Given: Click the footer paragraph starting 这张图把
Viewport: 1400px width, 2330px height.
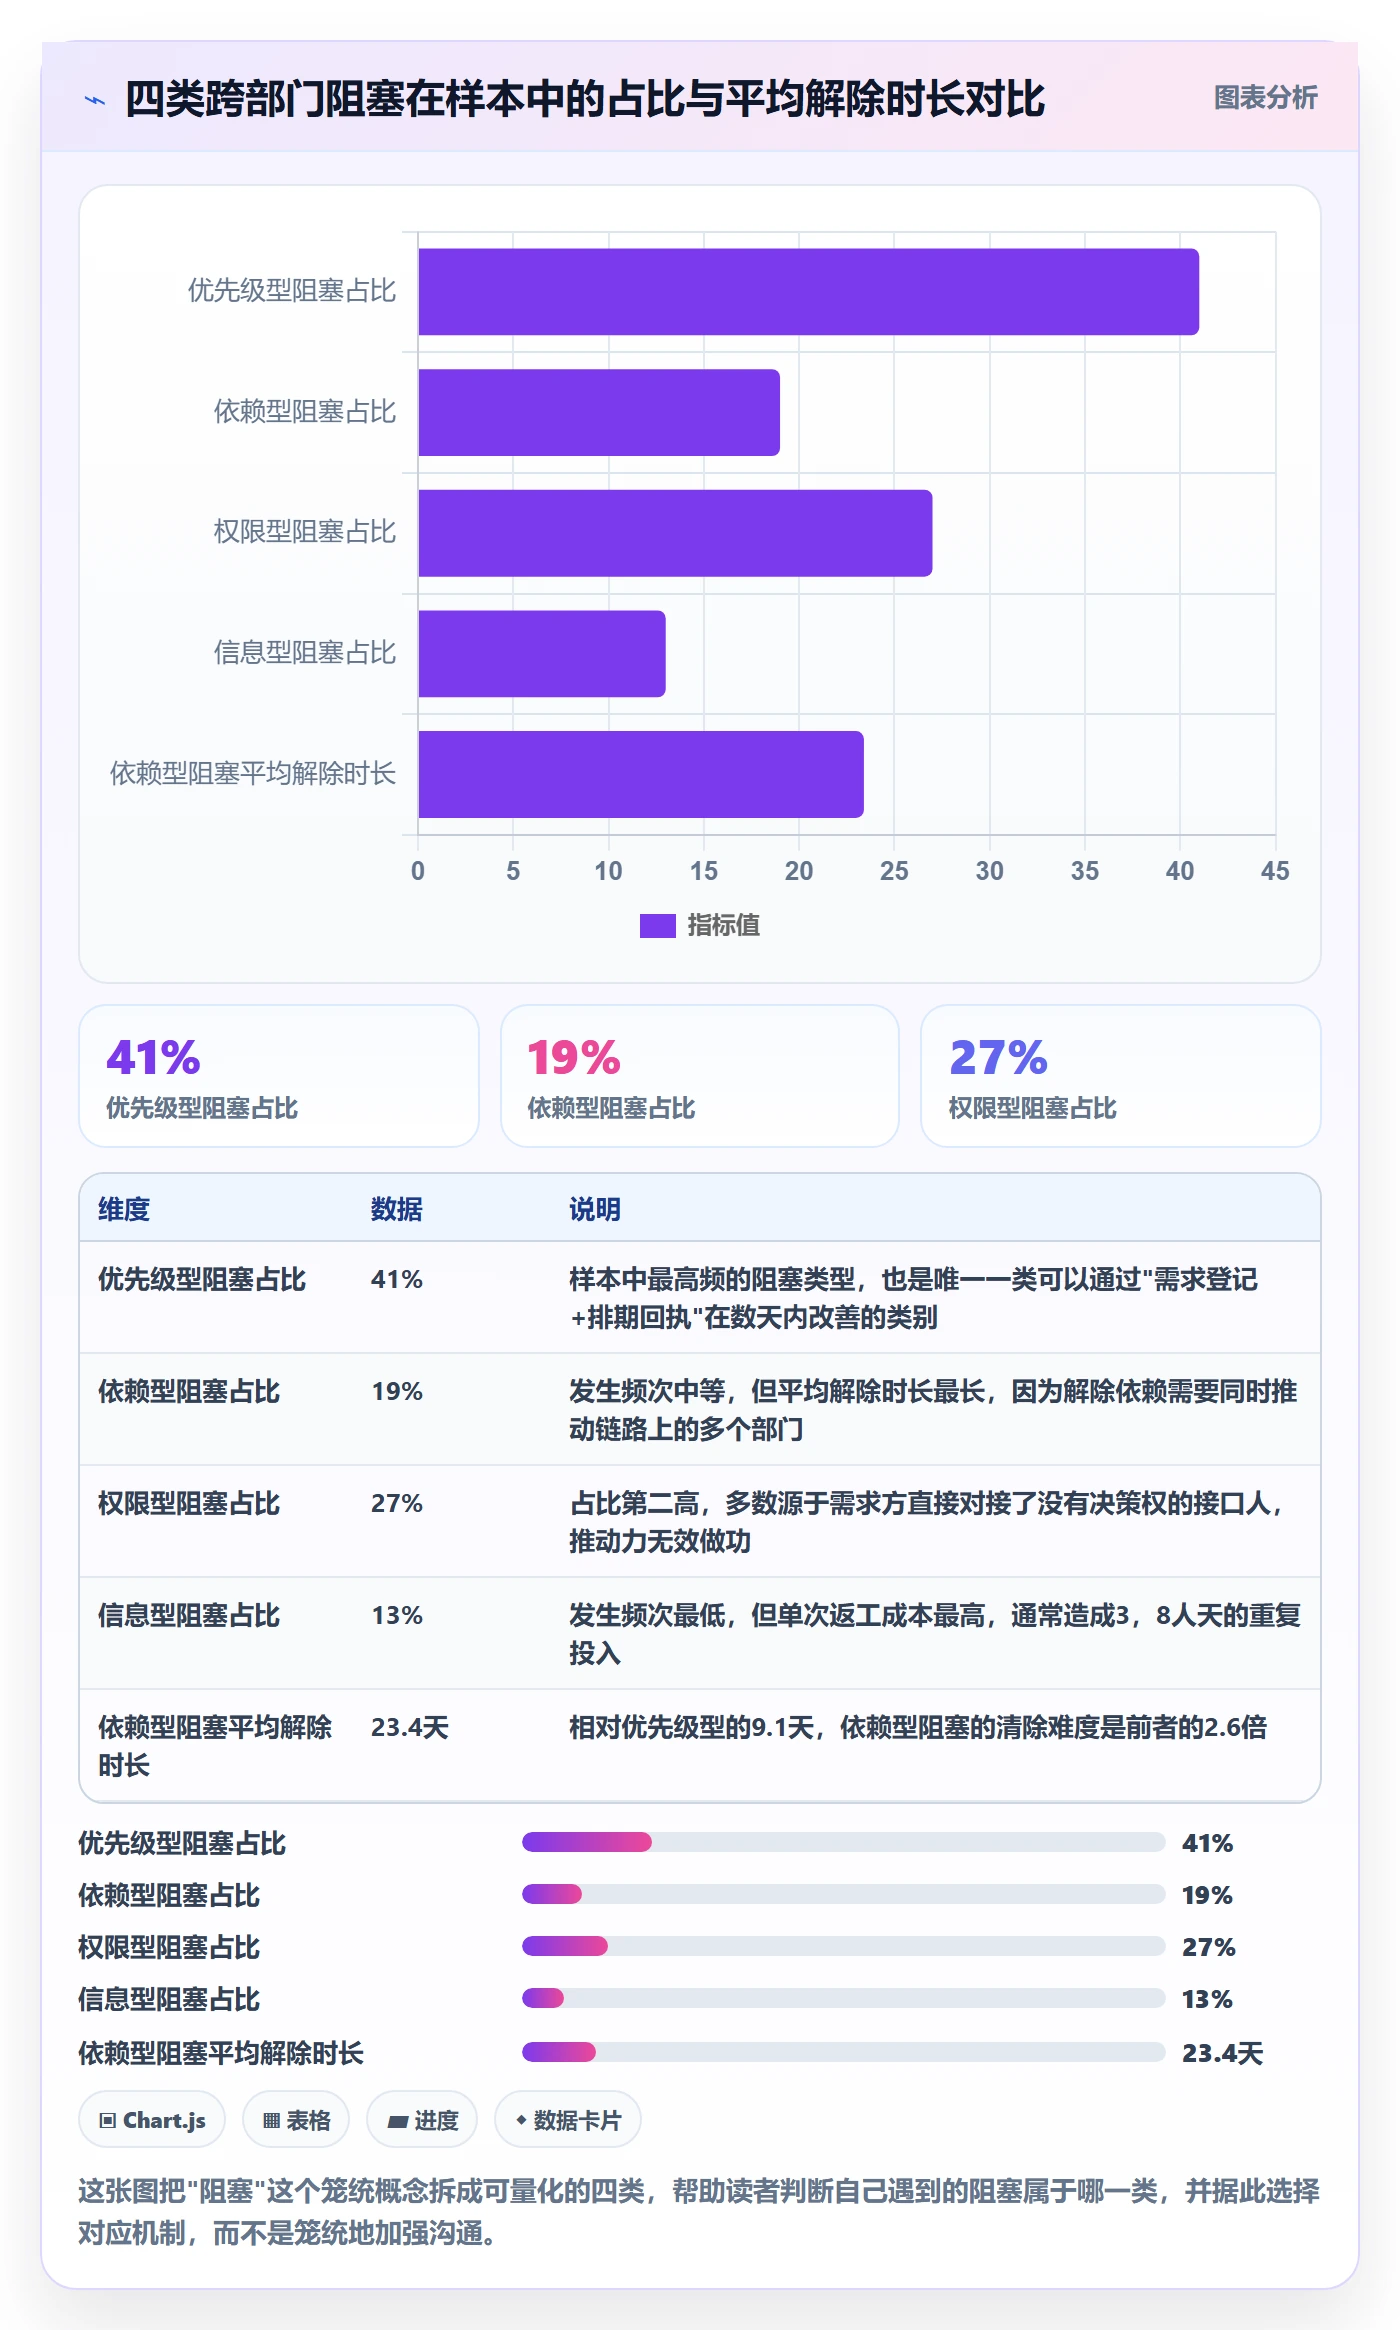Looking at the screenshot, I should pyautogui.click(x=699, y=2211).
